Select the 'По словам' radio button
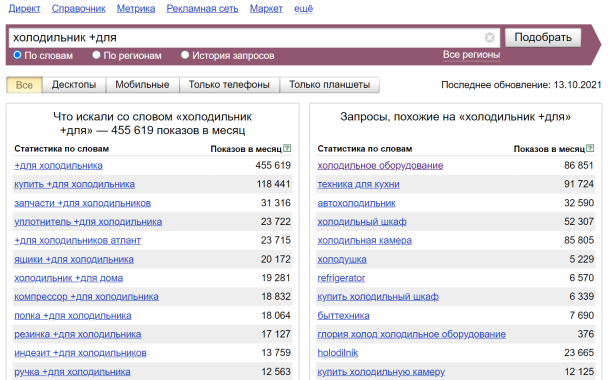The image size is (608, 380). point(17,55)
